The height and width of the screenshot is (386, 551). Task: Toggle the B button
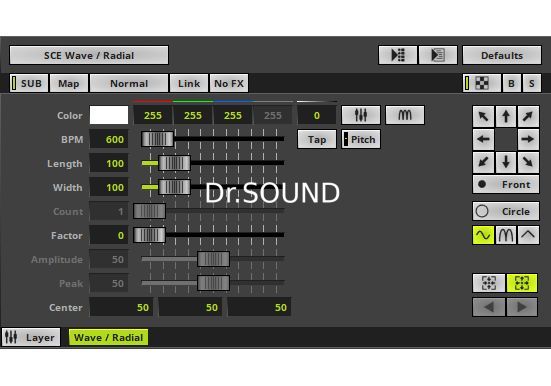click(512, 83)
